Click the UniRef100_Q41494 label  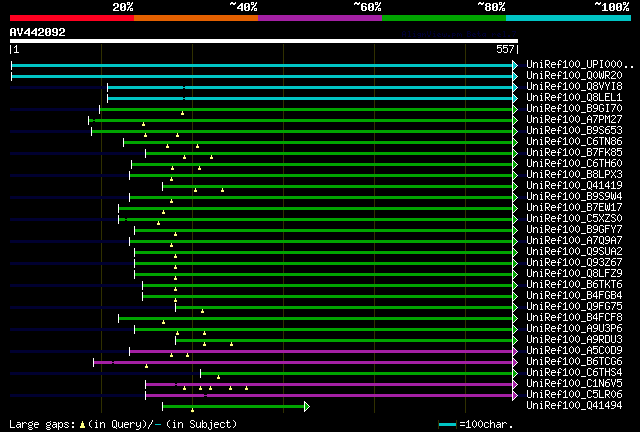[574, 405]
